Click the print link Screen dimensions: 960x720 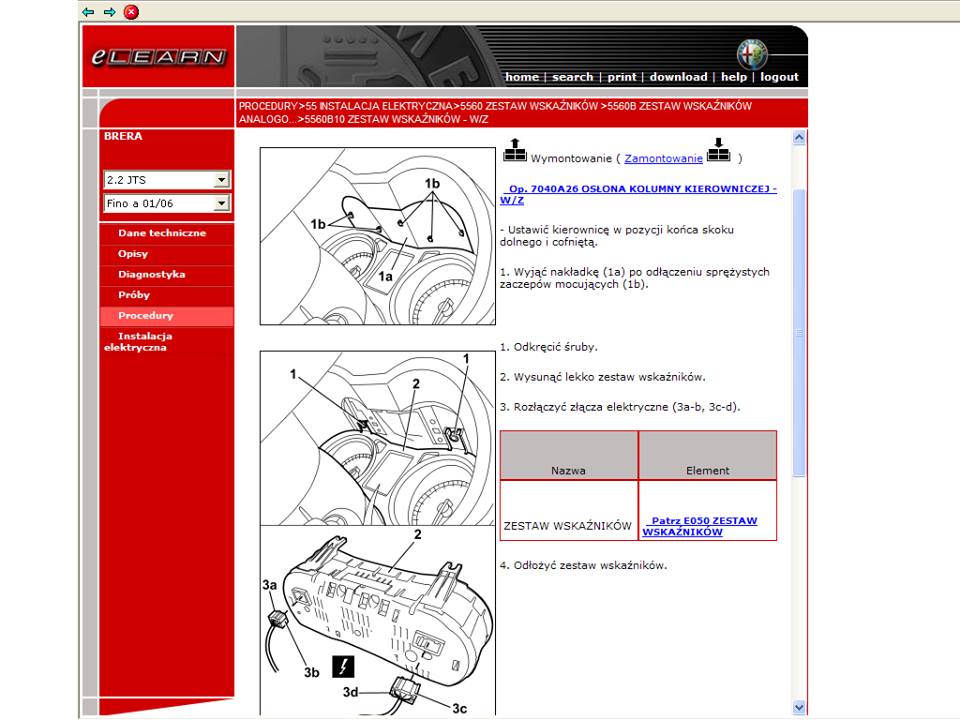[x=621, y=77]
